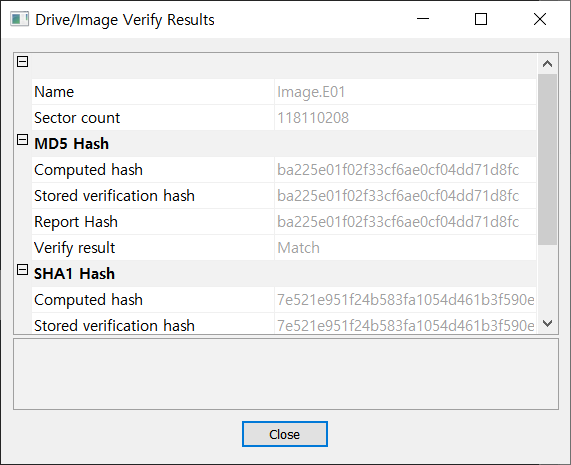The height and width of the screenshot is (465, 571).
Task: Click the Close button
Action: click(x=285, y=434)
